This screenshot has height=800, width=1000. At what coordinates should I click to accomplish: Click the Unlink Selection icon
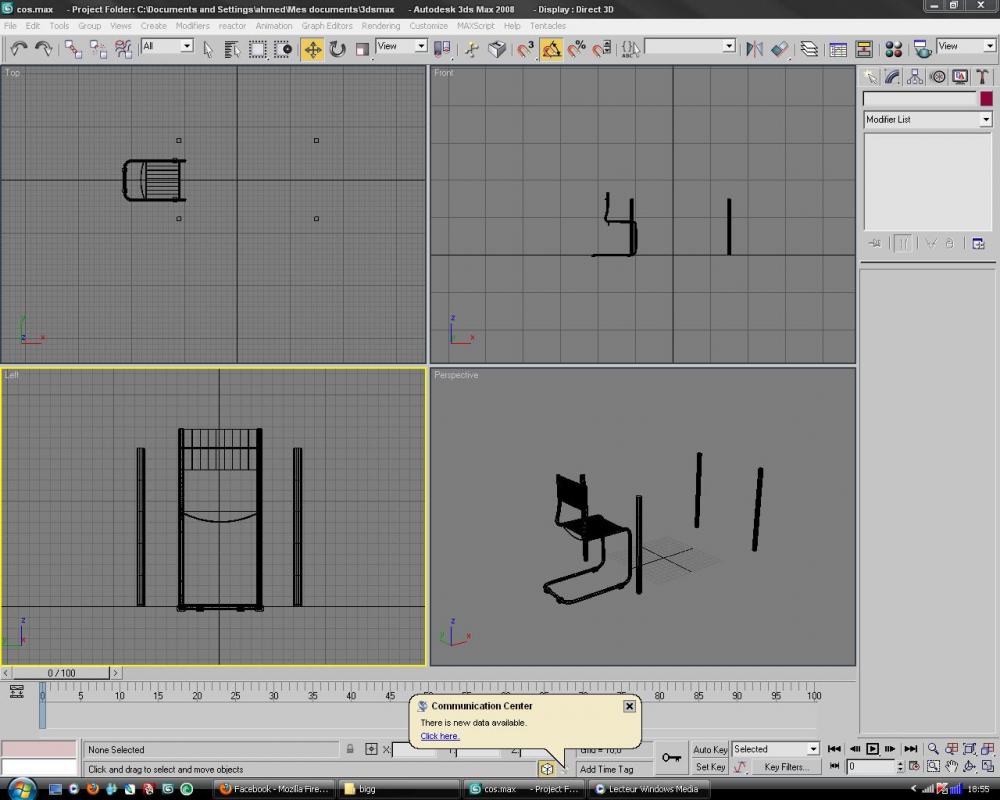click(98, 49)
